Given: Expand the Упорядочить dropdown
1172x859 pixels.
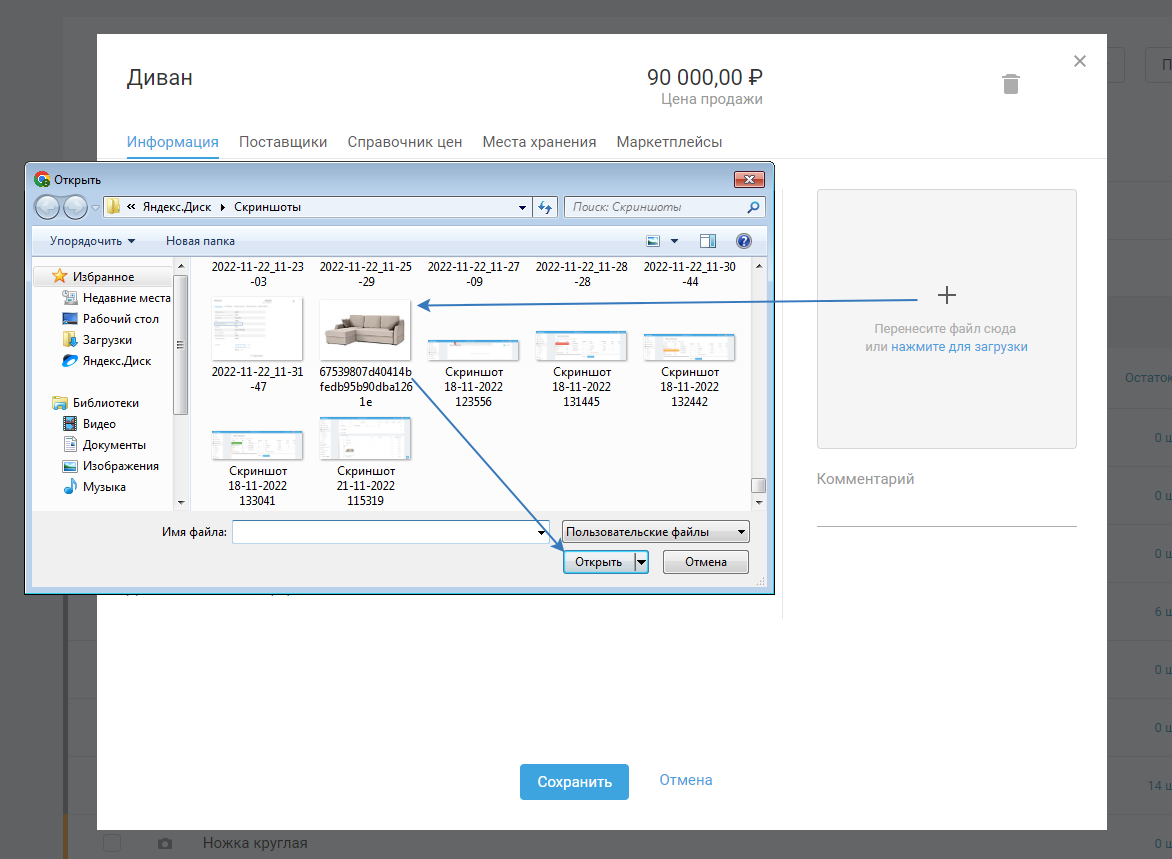Looking at the screenshot, I should pyautogui.click(x=92, y=241).
